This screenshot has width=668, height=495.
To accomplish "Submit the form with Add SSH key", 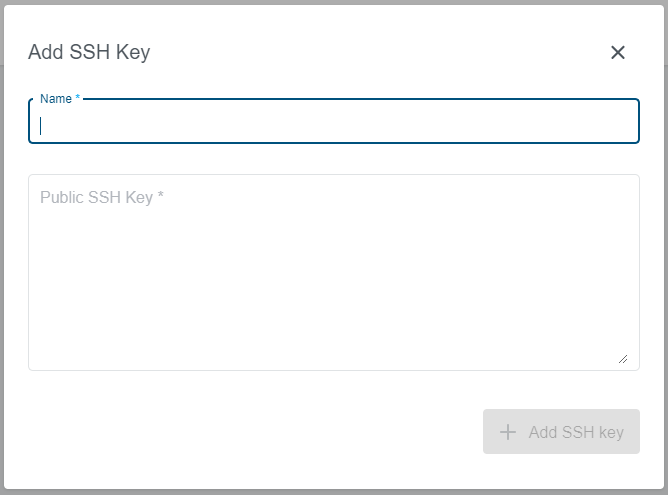I will (x=561, y=432).
